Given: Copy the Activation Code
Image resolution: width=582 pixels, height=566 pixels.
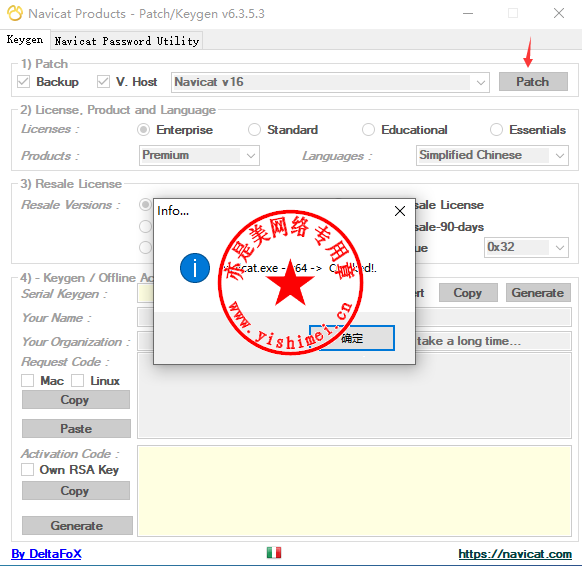Looking at the screenshot, I should tap(76, 491).
